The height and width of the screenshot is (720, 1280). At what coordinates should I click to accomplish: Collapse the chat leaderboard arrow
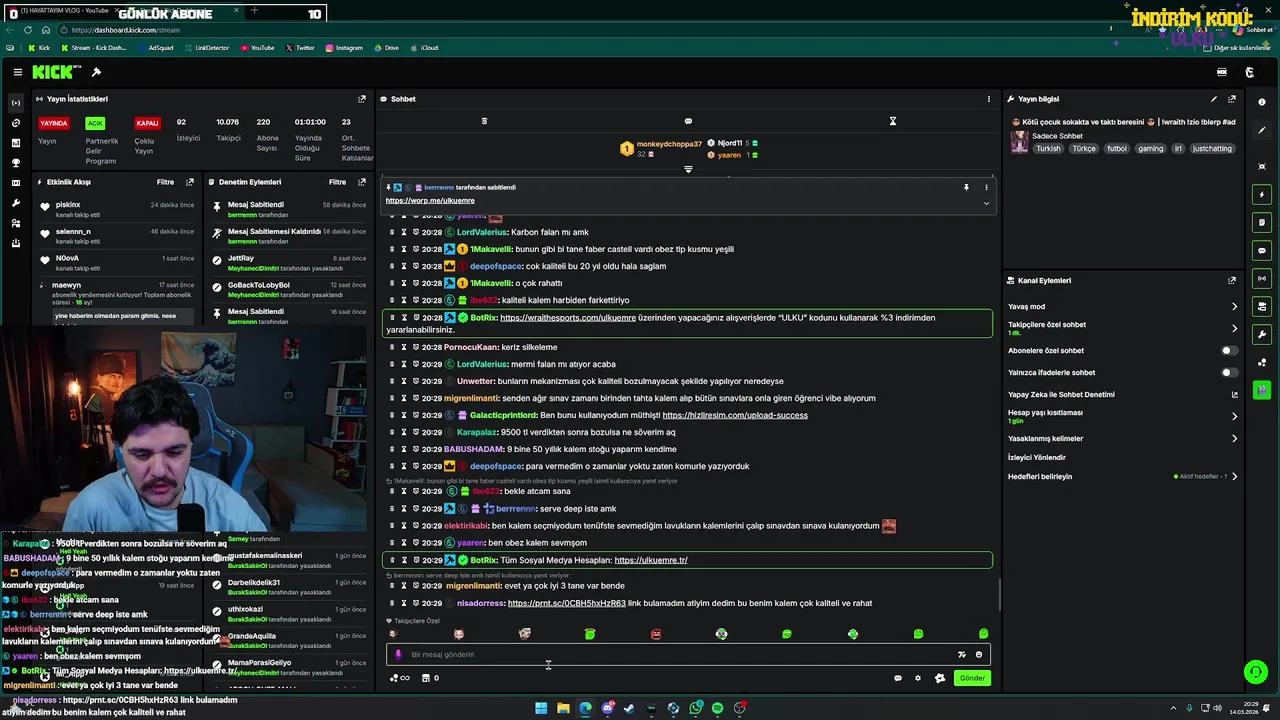pyautogui.click(x=688, y=169)
